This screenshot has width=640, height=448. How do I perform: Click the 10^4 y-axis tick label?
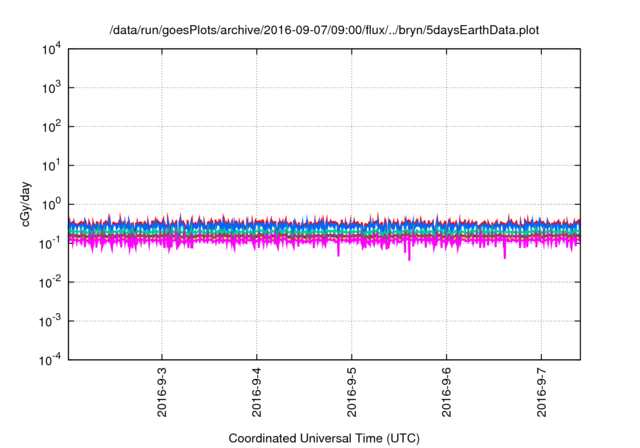click(51, 49)
